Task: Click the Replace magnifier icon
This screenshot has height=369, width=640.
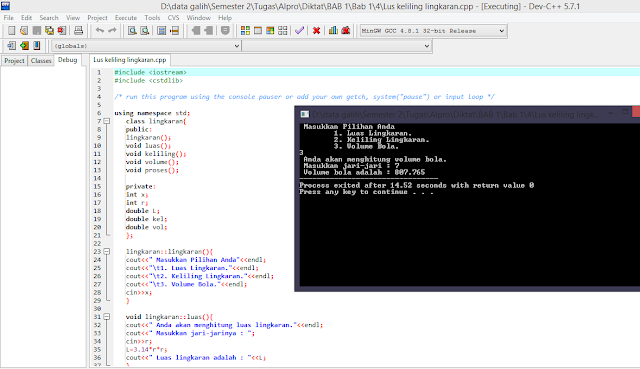Action: tap(145, 31)
